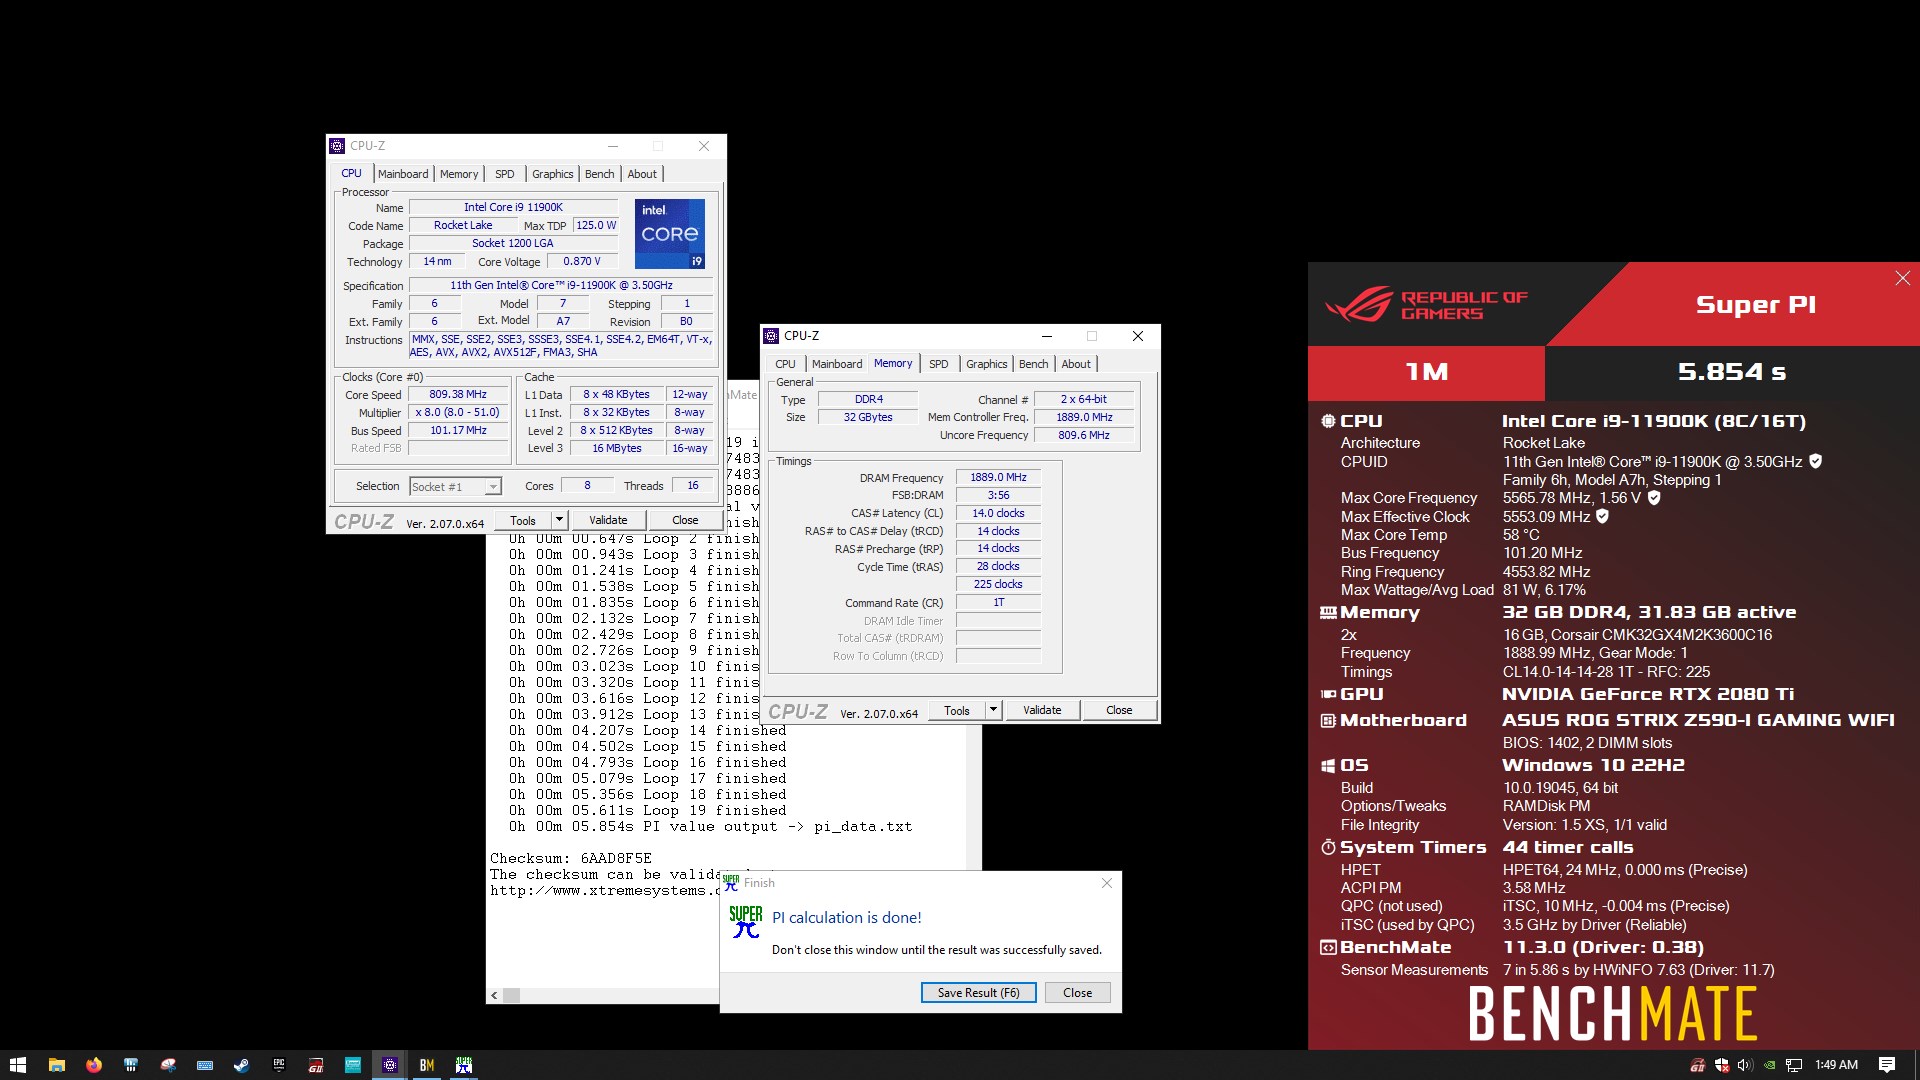The height and width of the screenshot is (1080, 1920).
Task: Click the DRAM Frequency value in Timings
Action: click(x=998, y=477)
